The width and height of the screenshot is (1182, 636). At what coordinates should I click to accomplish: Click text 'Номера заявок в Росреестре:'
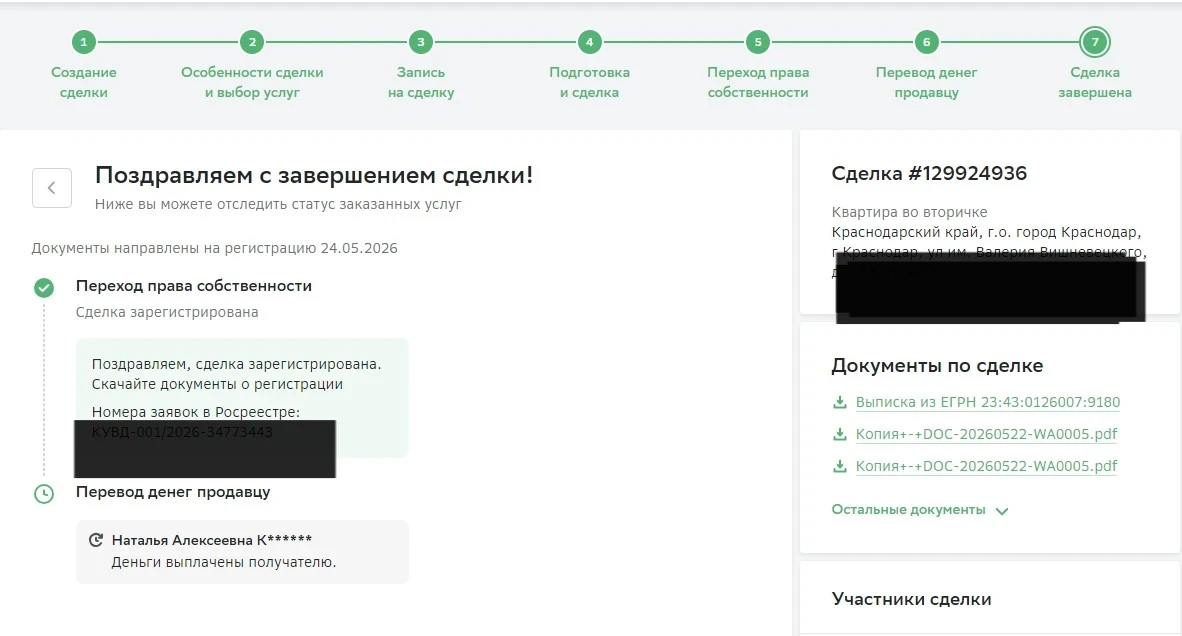coord(196,411)
